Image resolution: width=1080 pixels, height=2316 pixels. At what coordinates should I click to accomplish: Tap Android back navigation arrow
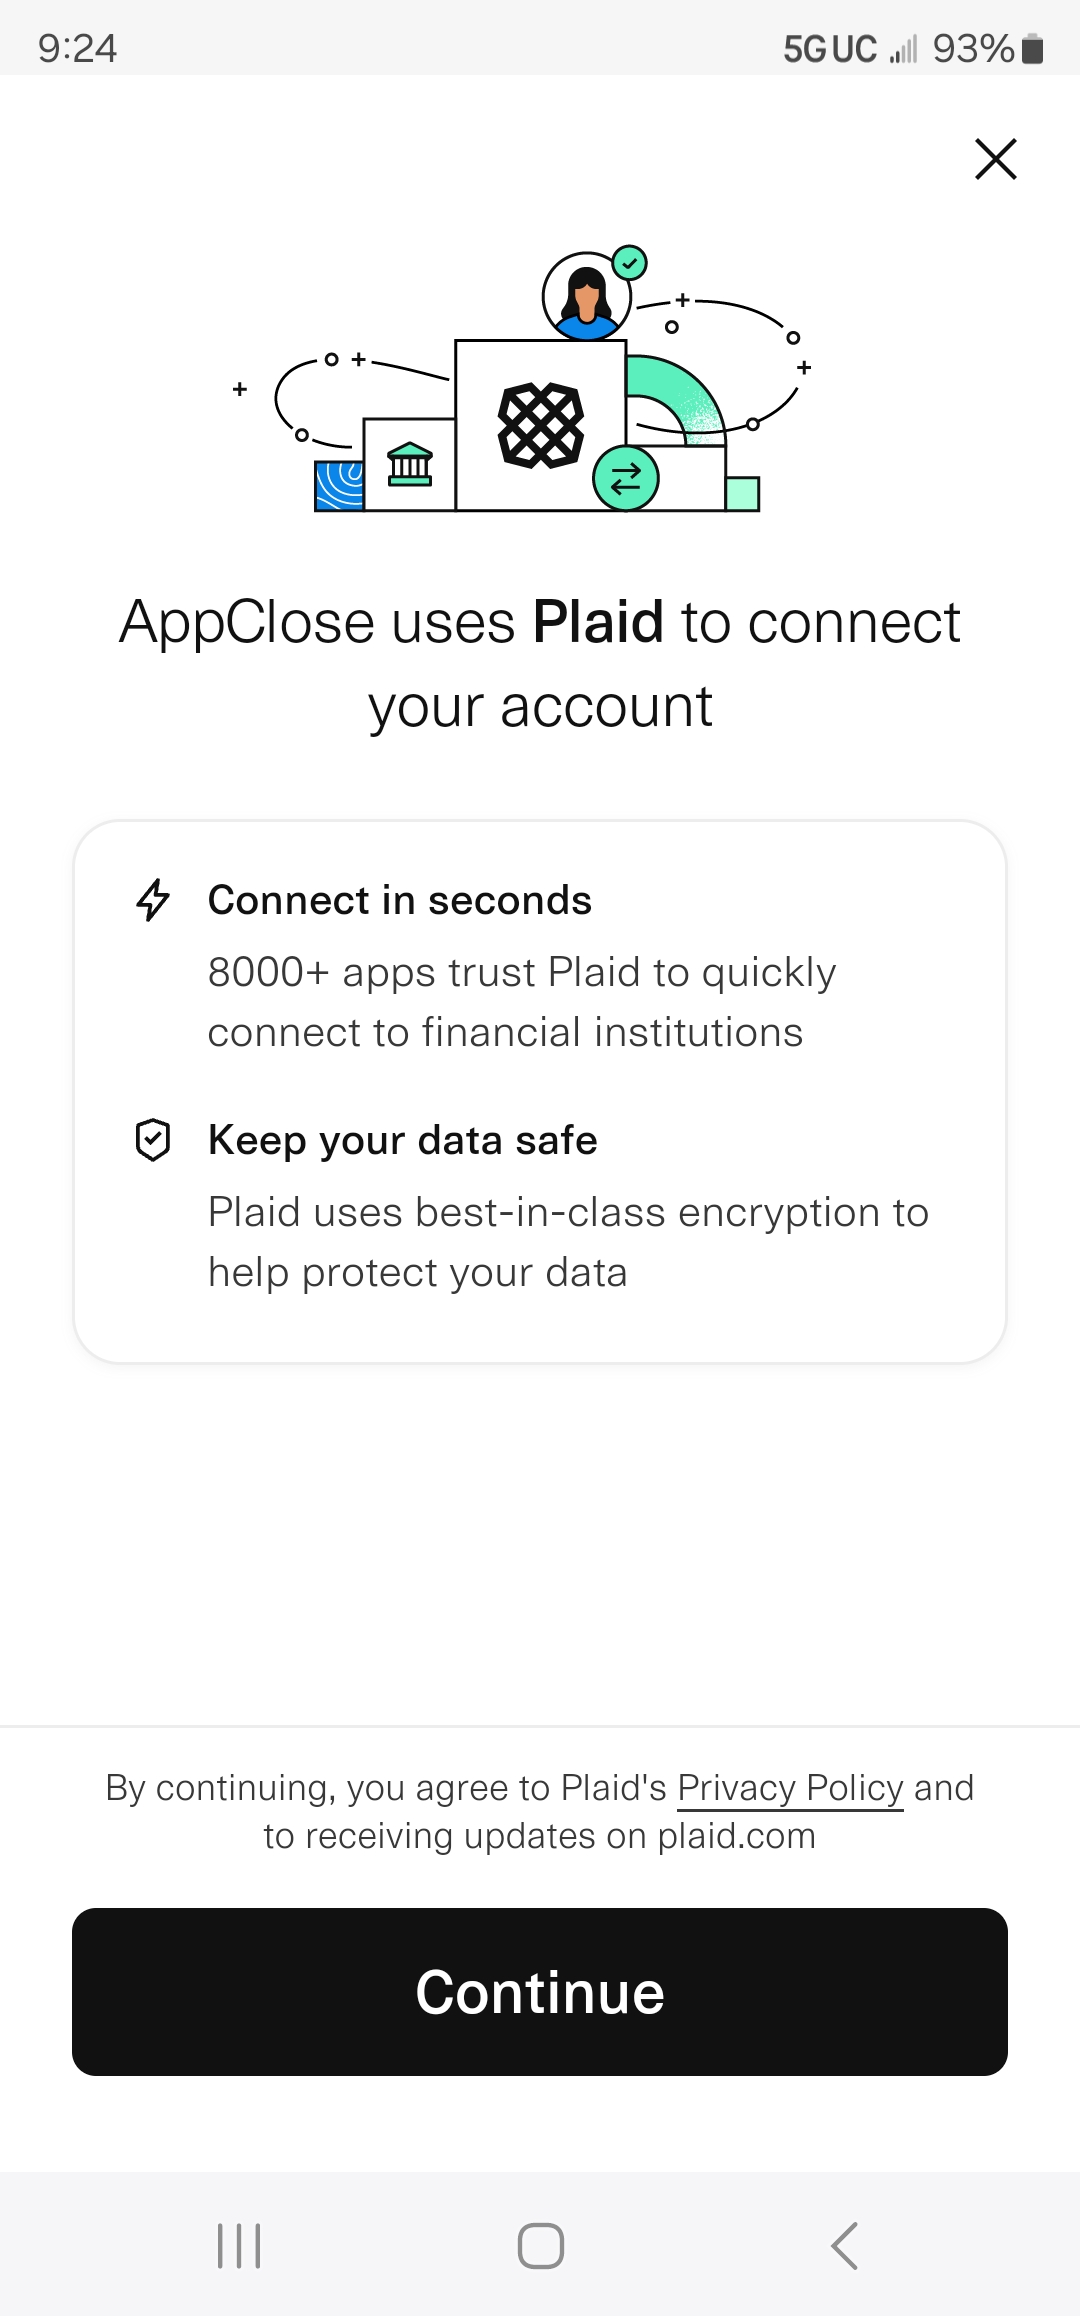click(x=844, y=2246)
